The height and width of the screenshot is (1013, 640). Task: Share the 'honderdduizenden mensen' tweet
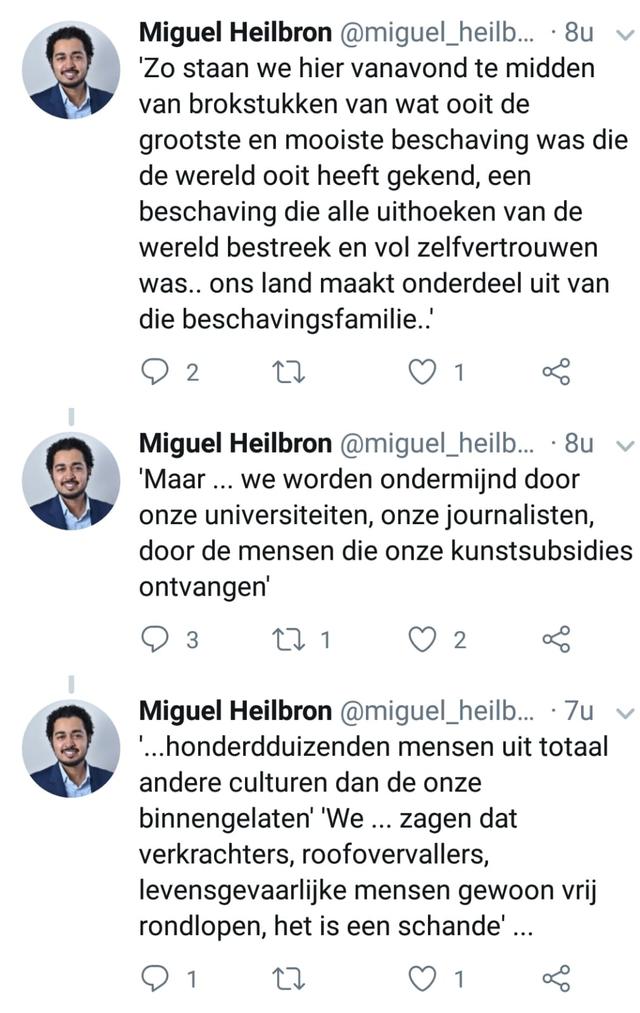[556, 978]
